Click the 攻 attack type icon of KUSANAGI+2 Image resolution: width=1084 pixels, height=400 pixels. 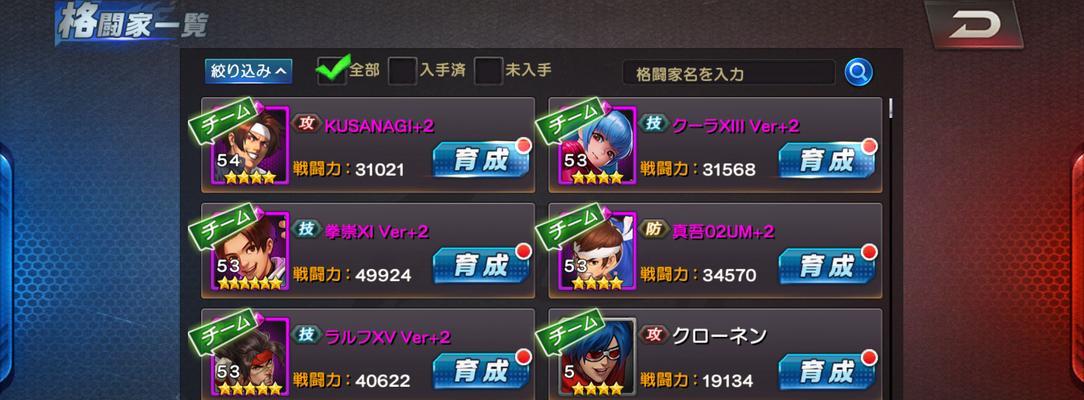tap(306, 124)
